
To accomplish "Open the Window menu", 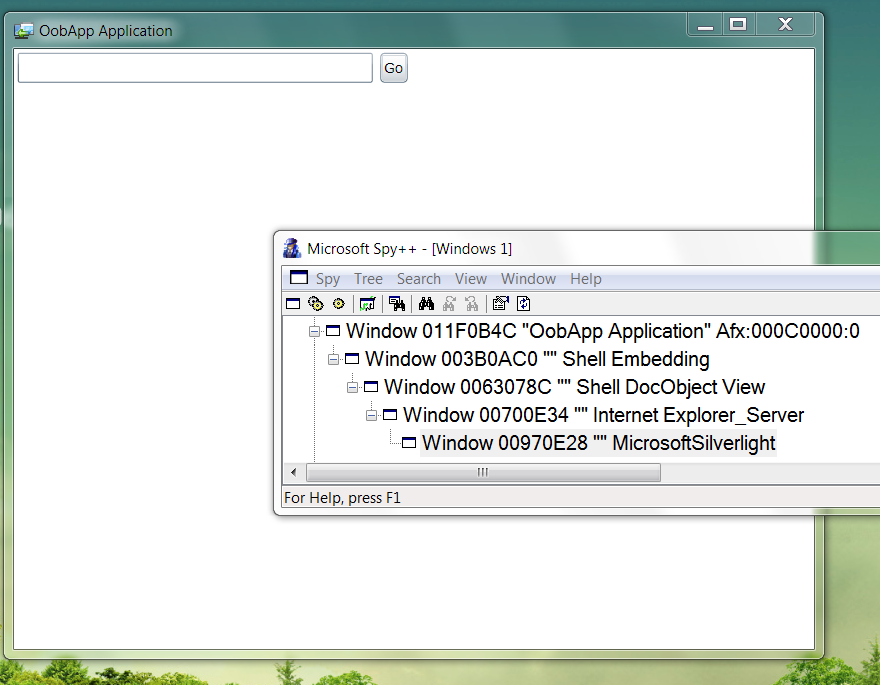I will coord(528,279).
